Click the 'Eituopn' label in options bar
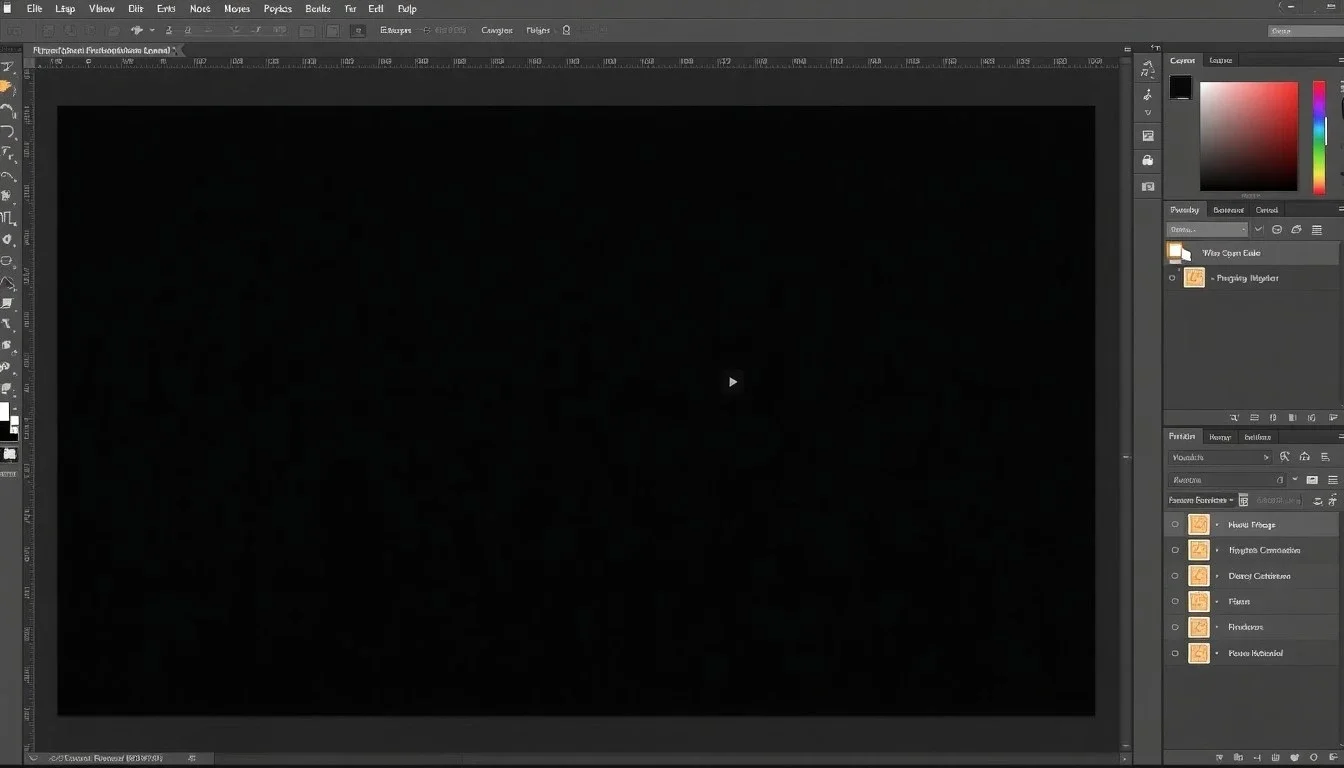The width and height of the screenshot is (1344, 768). 396,31
